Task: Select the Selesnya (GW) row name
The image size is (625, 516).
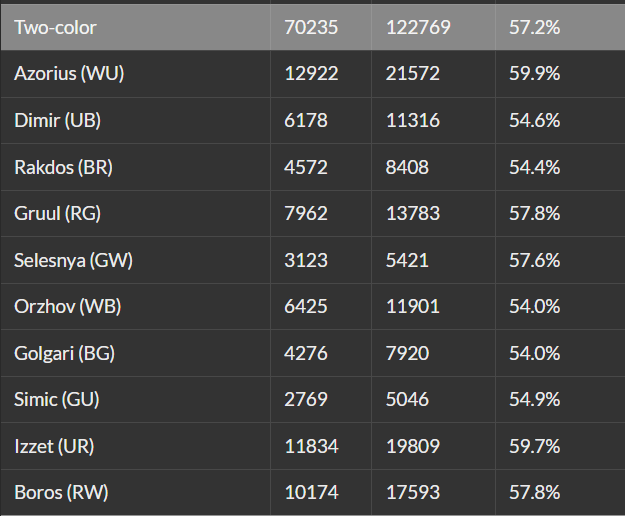Action: point(73,260)
